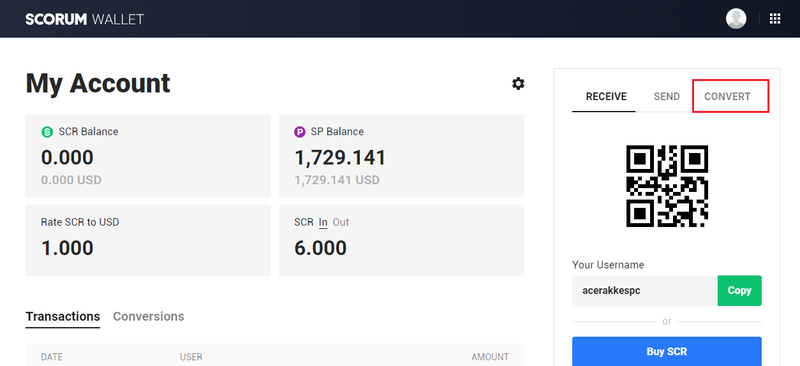
Task: Click the SP Balance card value
Action: [340, 158]
